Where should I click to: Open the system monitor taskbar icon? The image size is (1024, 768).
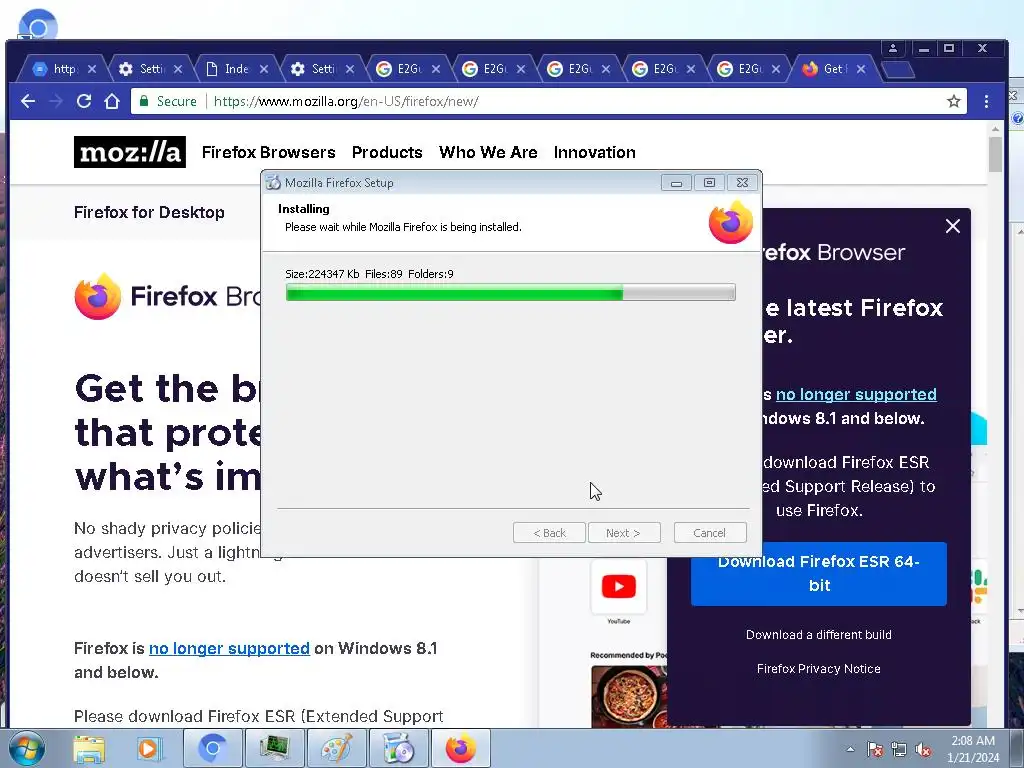tap(274, 748)
